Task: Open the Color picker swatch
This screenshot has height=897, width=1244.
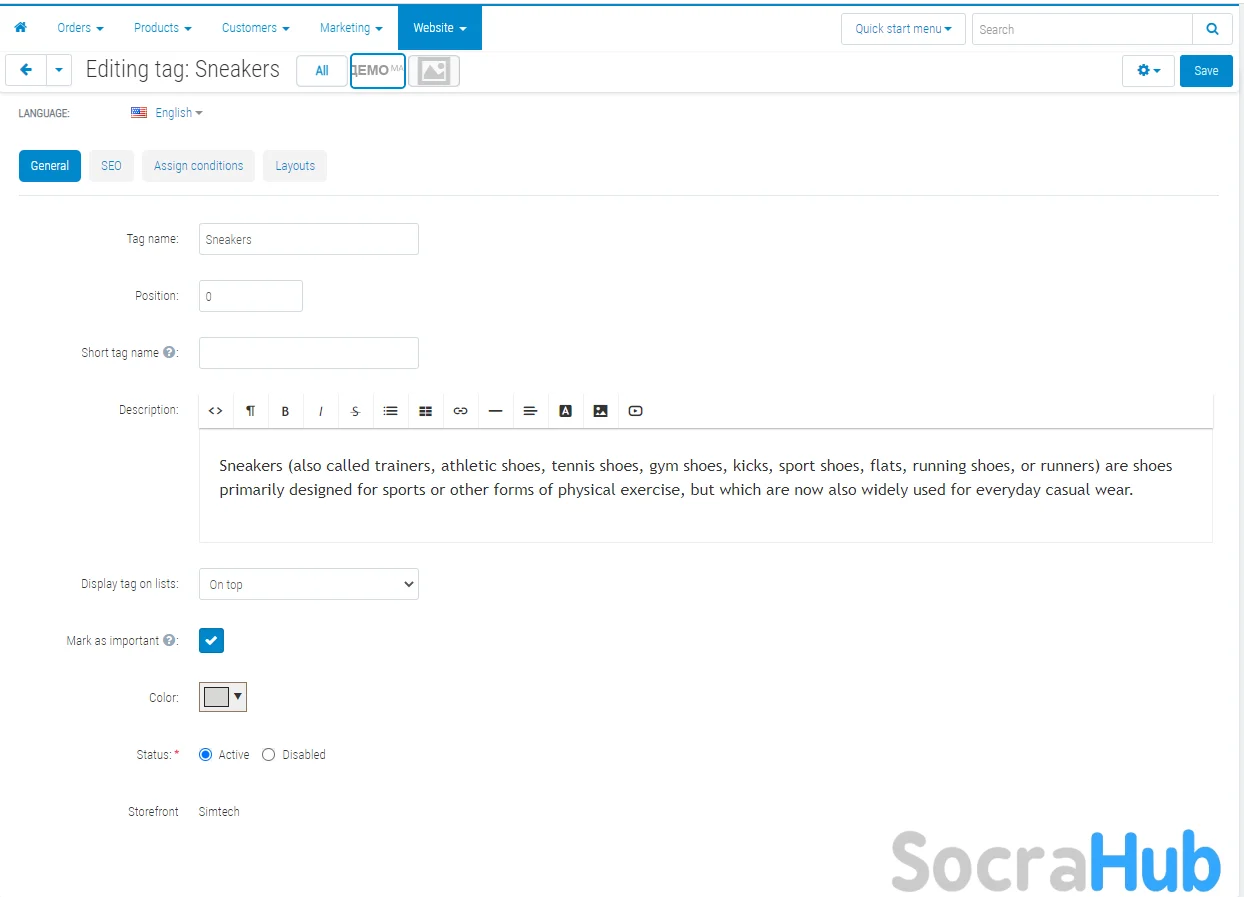Action: point(223,698)
